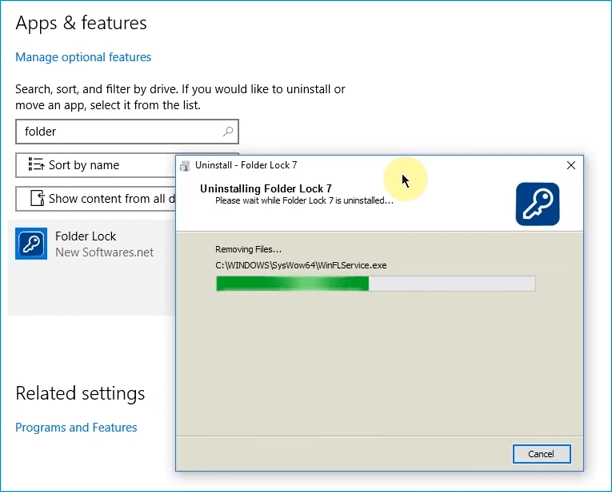Click the WinFLService.exe file path text

pos(301,265)
